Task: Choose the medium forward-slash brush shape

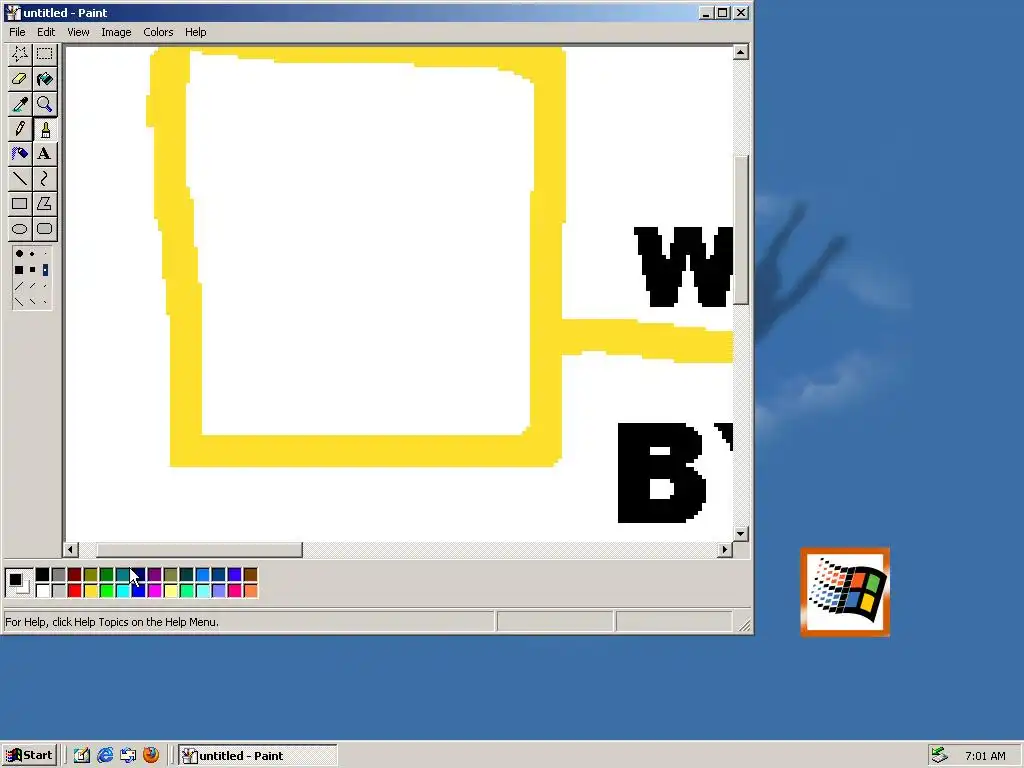Action: [x=32, y=286]
